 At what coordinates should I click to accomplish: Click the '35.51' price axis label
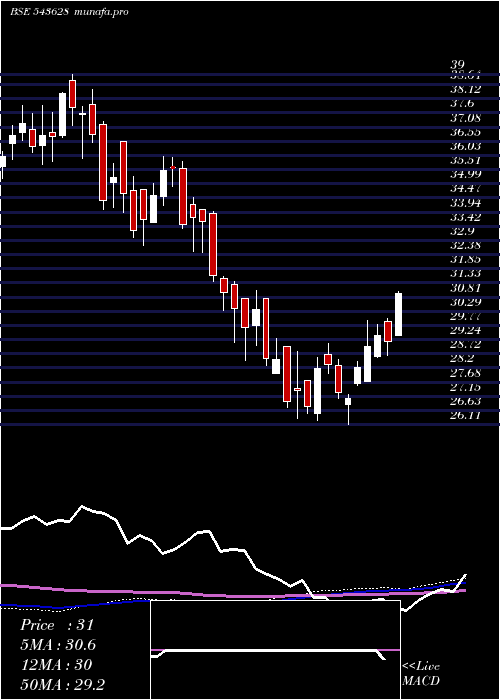tap(466, 161)
